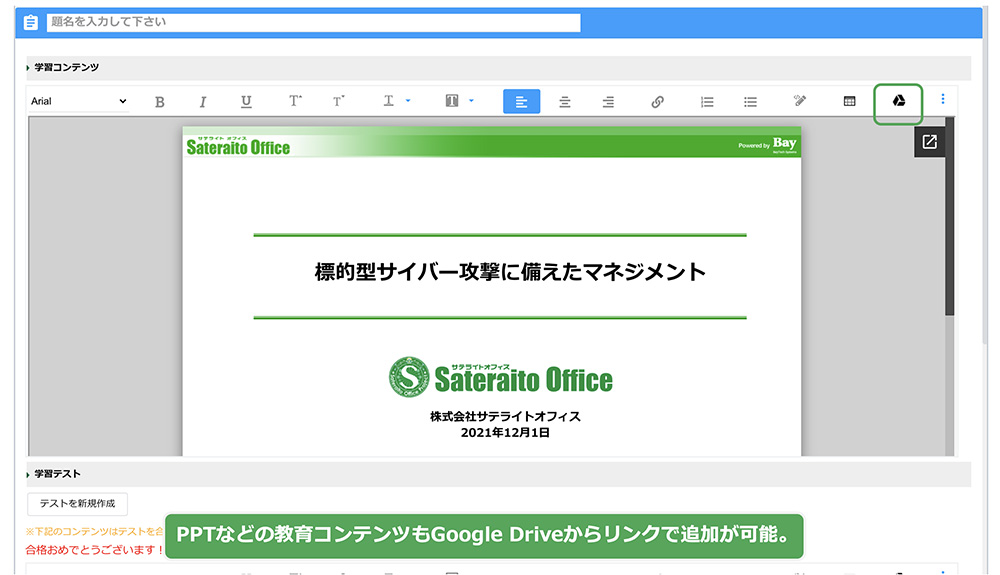
Task: Insert a table
Action: [849, 101]
